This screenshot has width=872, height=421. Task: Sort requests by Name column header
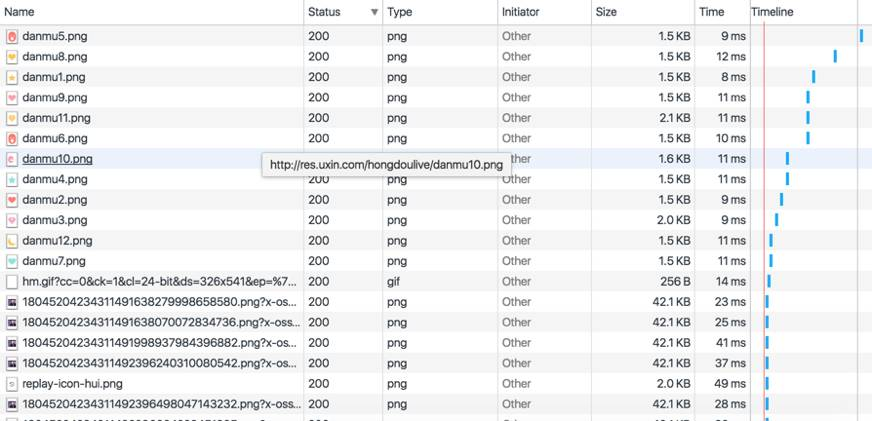[x=19, y=12]
